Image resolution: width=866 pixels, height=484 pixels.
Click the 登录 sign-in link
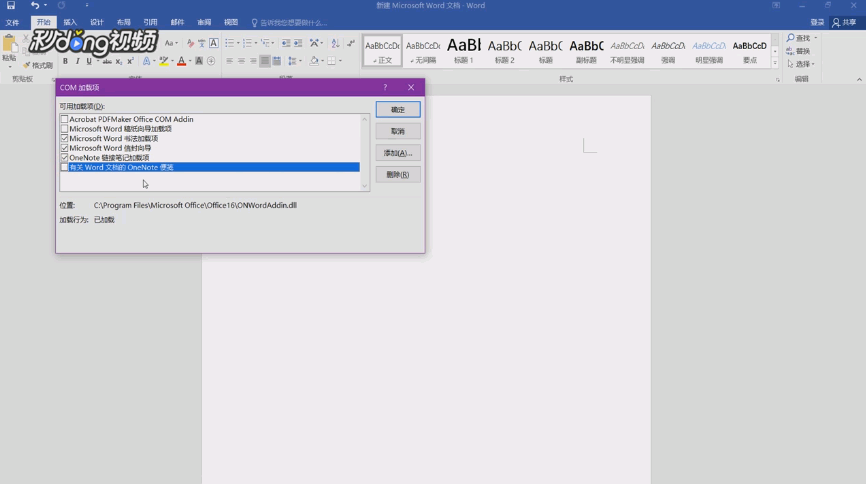tap(817, 23)
